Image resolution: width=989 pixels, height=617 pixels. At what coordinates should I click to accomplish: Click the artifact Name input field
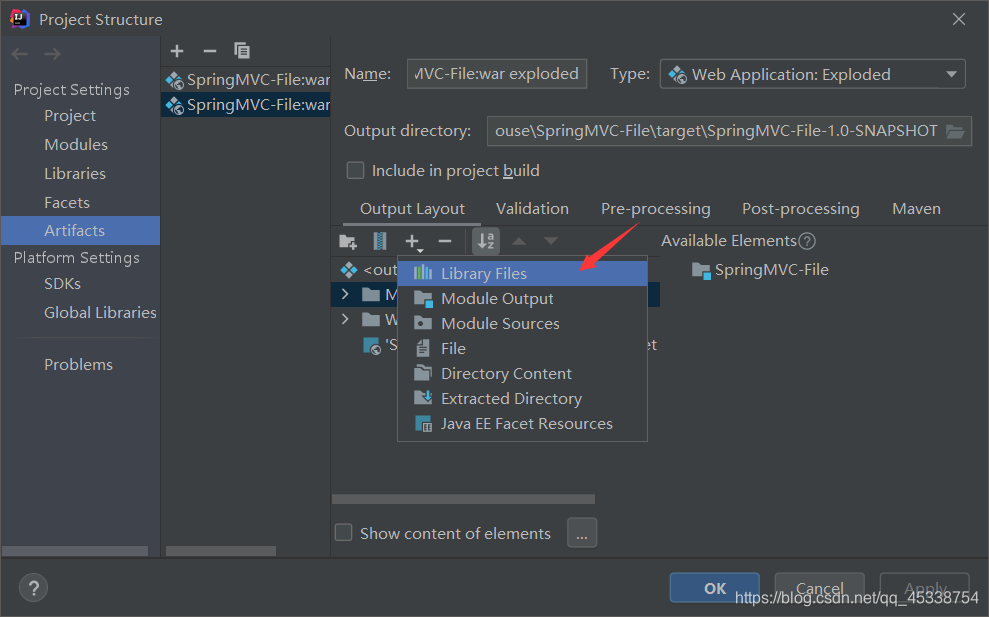click(x=497, y=74)
